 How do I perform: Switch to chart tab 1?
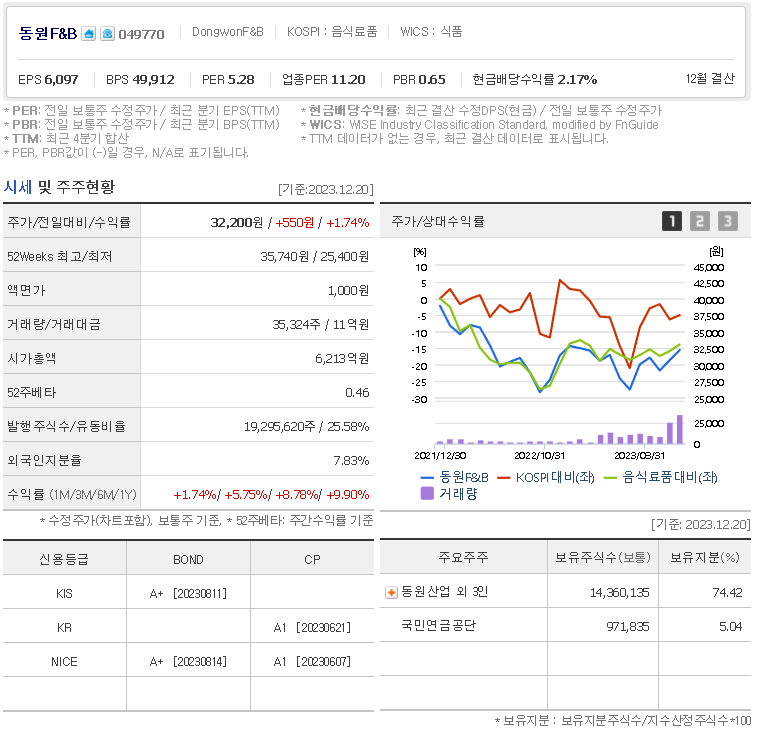672,221
